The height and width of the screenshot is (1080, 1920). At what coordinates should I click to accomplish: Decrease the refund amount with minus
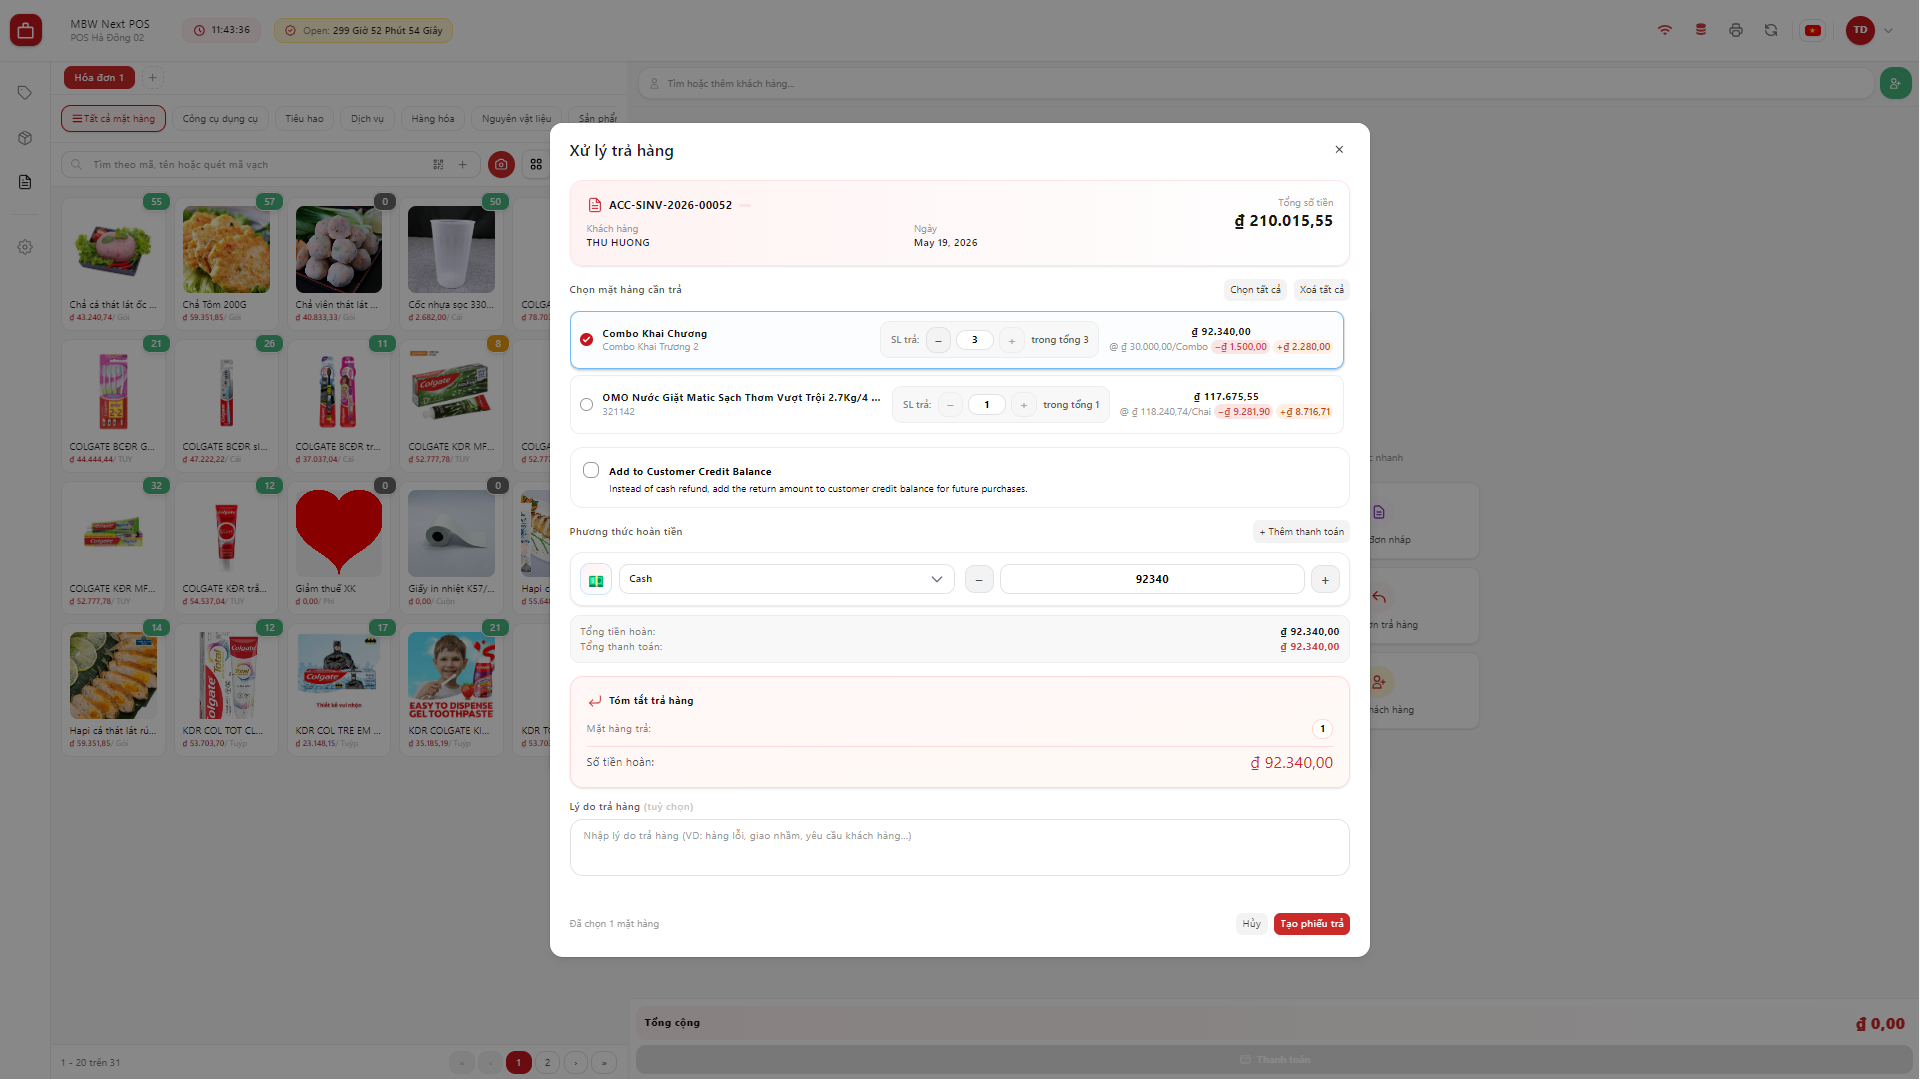[x=979, y=580]
